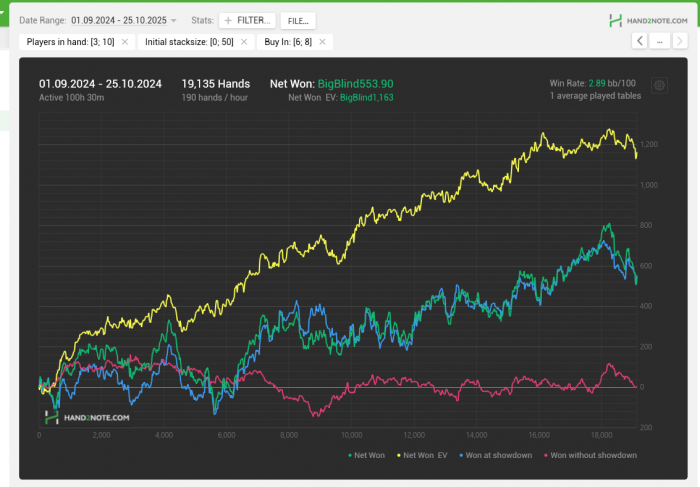Expand the Date Range dropdown
This screenshot has width=700, height=487.
tap(173, 20)
